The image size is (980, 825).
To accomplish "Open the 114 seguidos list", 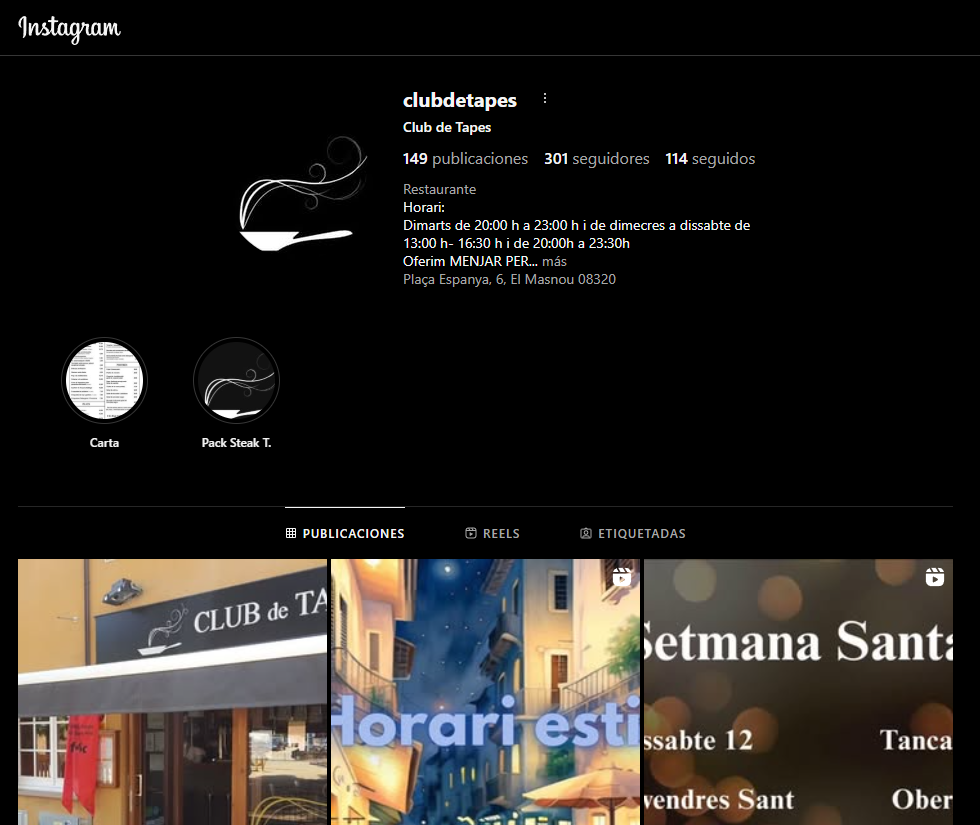I will [710, 159].
